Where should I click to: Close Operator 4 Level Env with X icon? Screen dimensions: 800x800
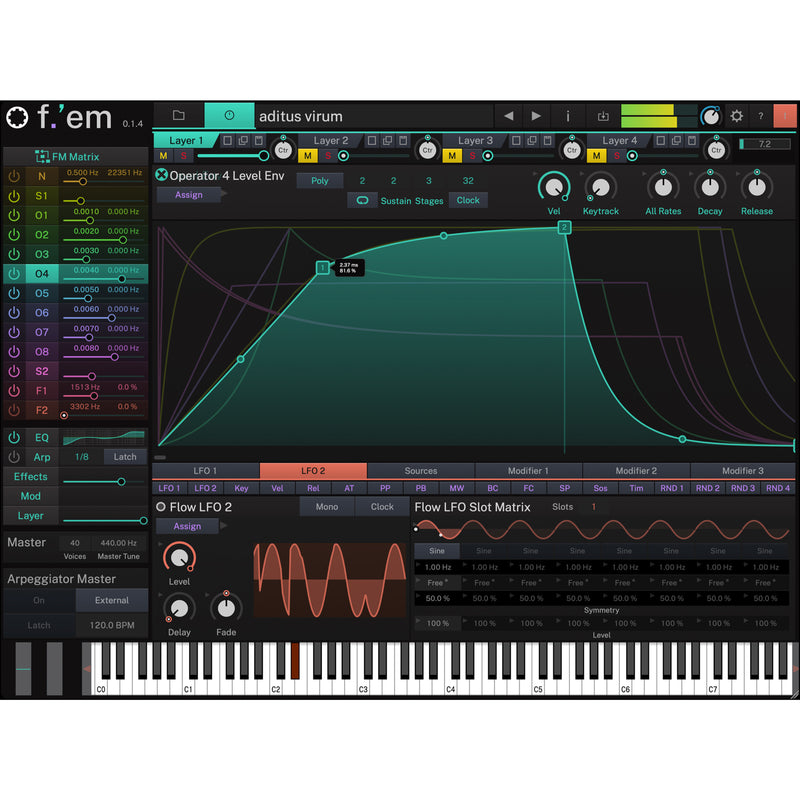(162, 176)
